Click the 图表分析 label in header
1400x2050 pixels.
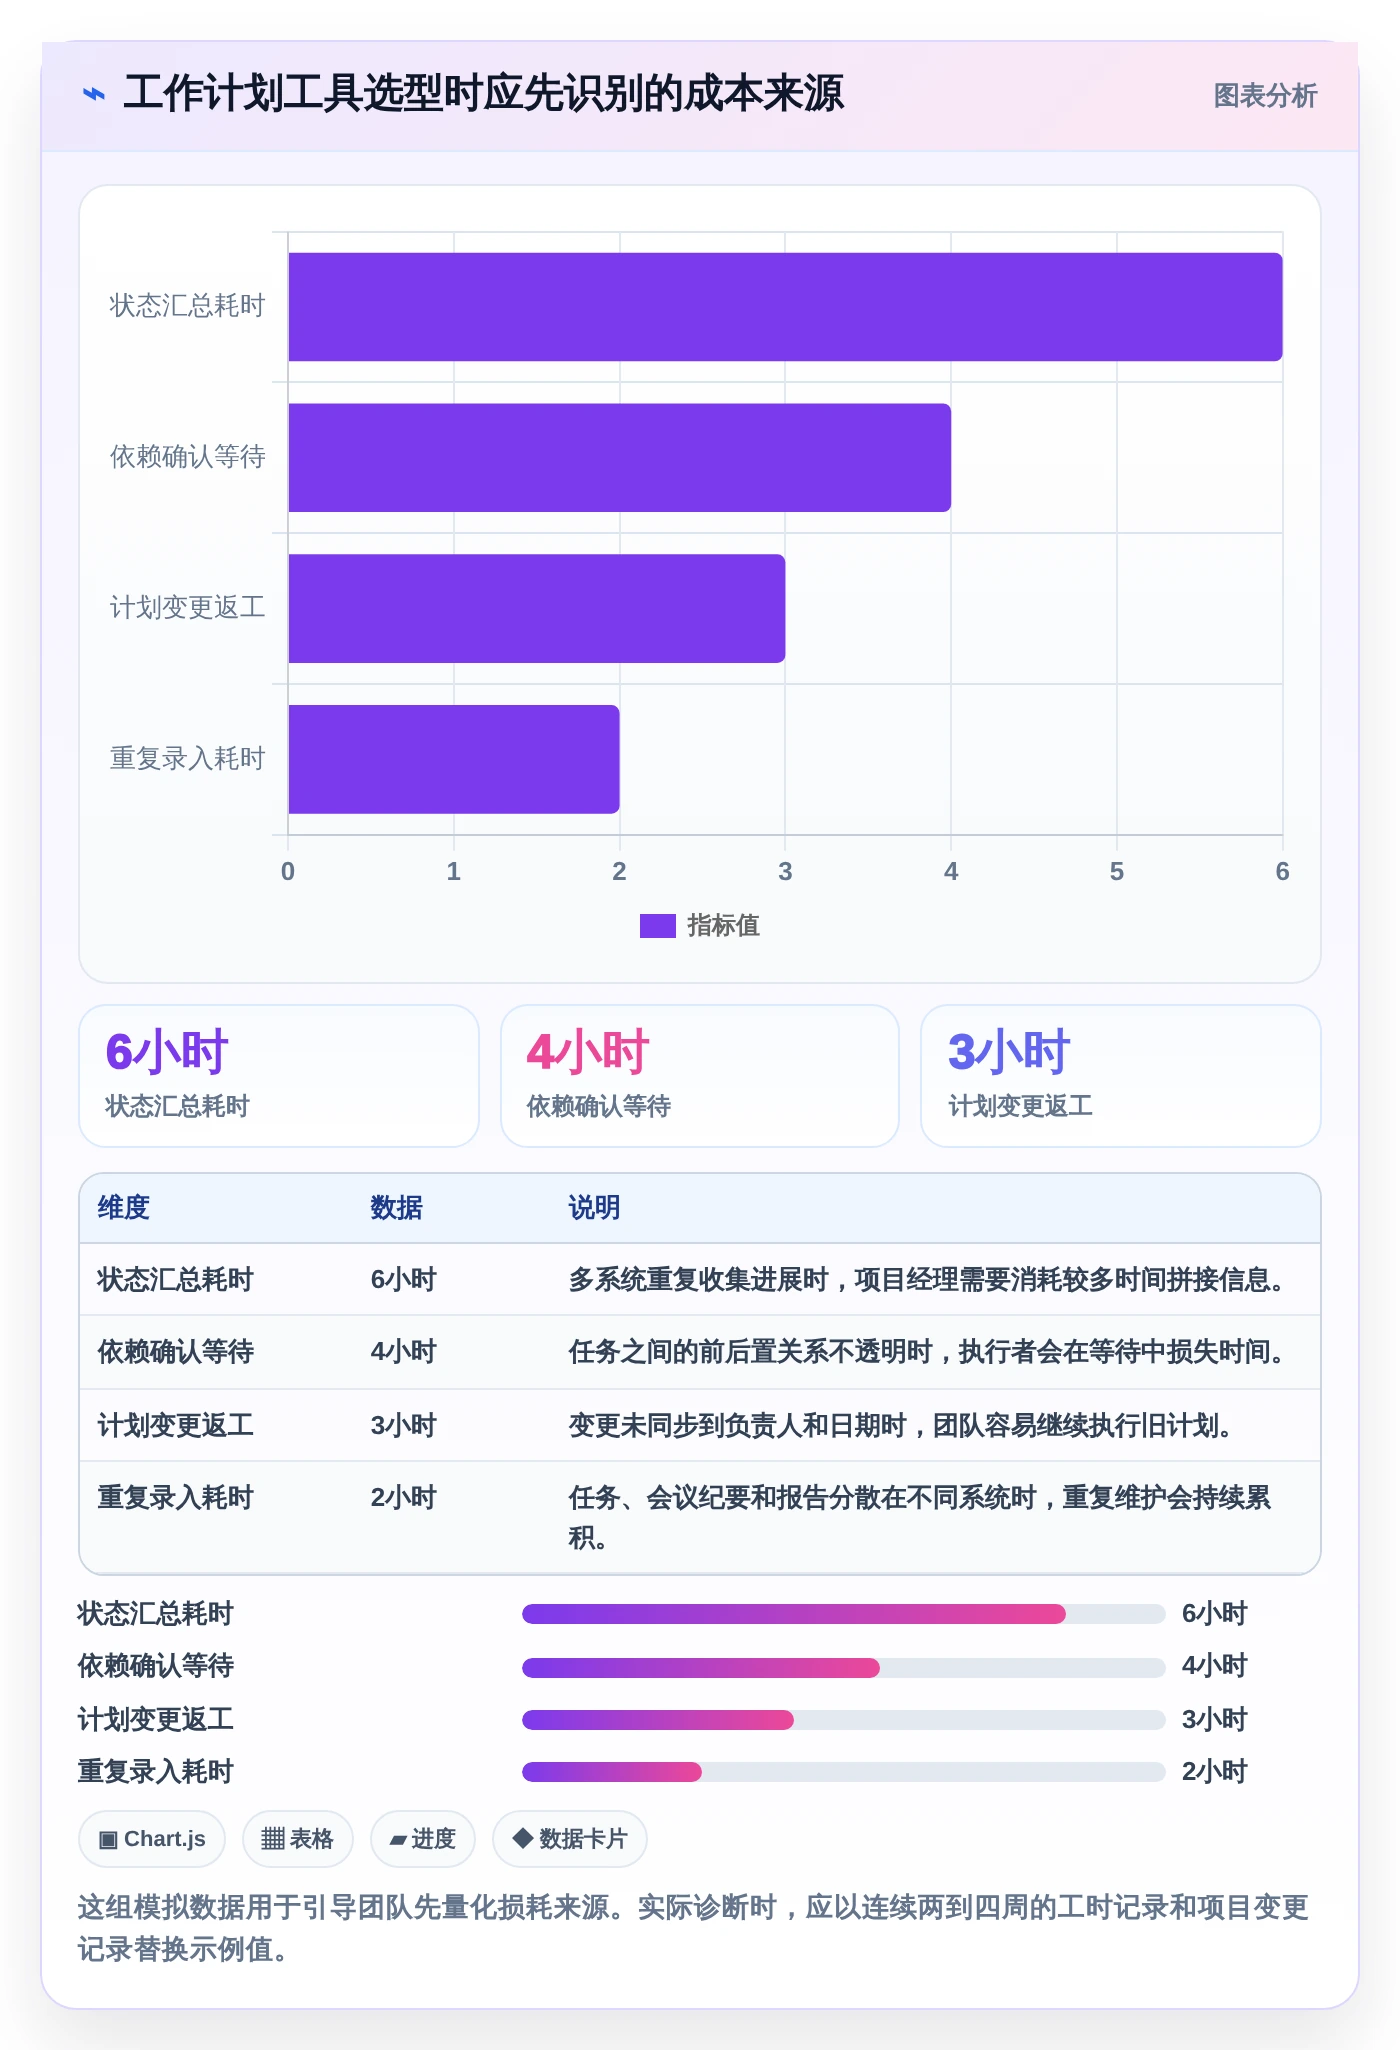(1265, 96)
